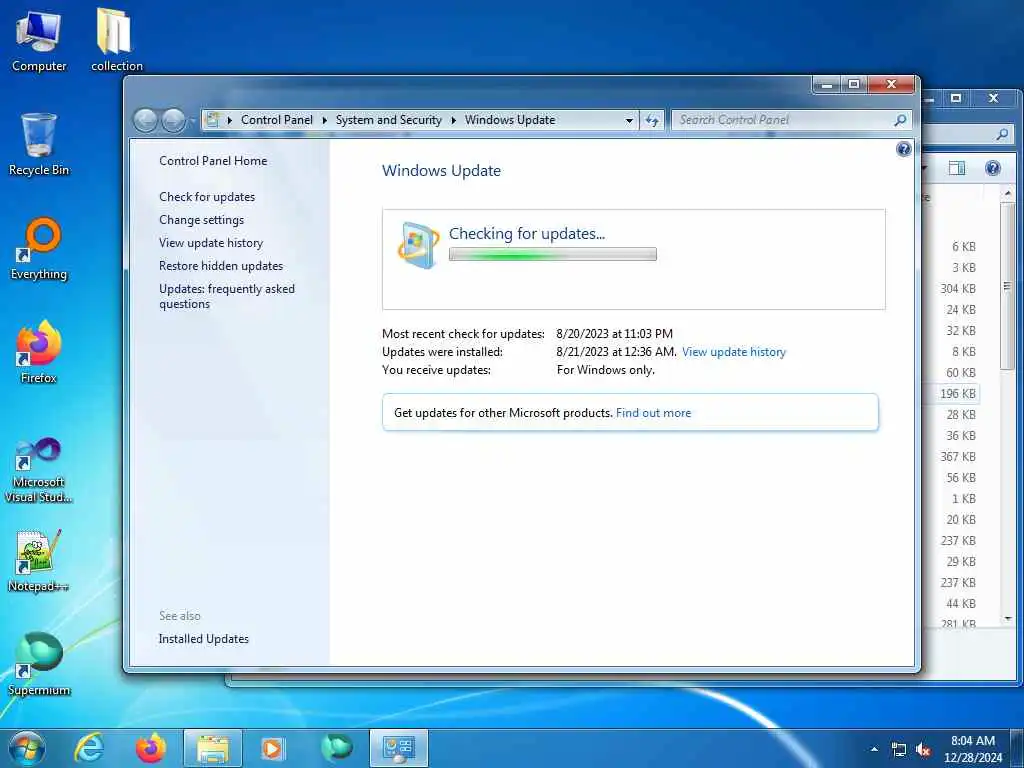Image resolution: width=1024 pixels, height=768 pixels.
Task: Go forward using the navigation forward arrow
Action: pyautogui.click(x=173, y=120)
